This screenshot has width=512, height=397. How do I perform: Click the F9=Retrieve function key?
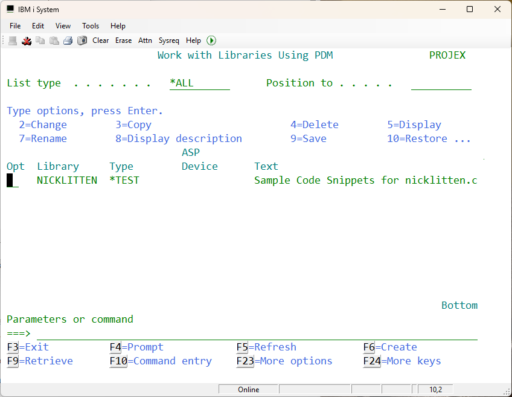click(x=40, y=361)
